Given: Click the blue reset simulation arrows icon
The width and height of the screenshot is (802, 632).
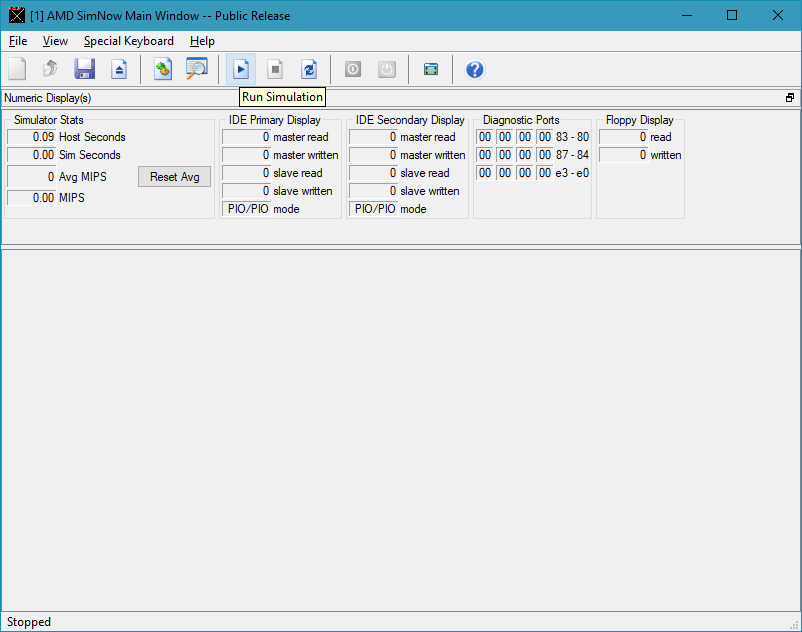Looking at the screenshot, I should pyautogui.click(x=309, y=69).
